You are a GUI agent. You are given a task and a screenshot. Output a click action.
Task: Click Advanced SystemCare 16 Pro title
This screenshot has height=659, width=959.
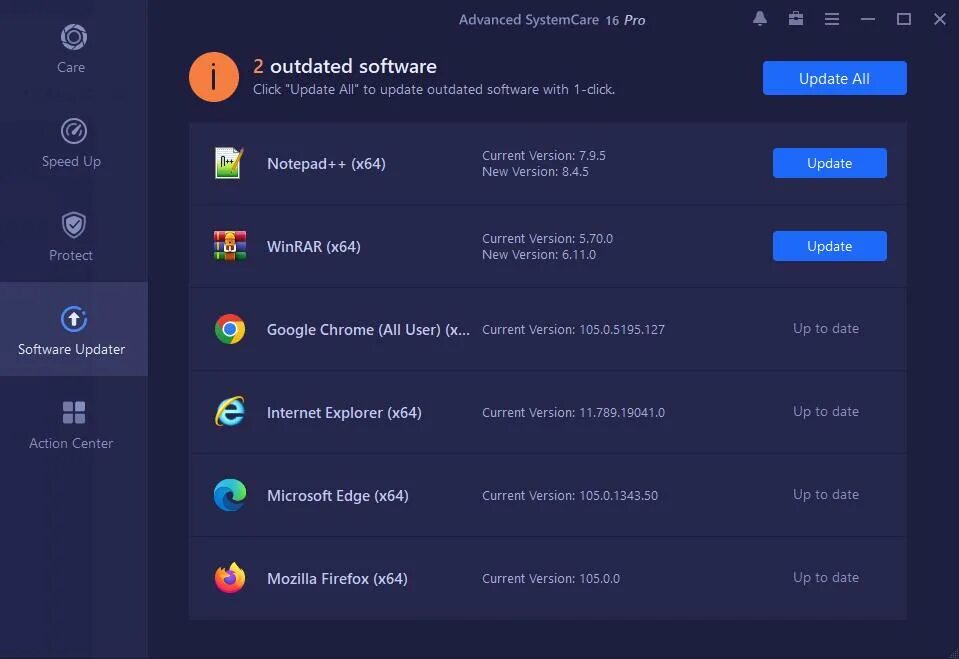coord(552,20)
